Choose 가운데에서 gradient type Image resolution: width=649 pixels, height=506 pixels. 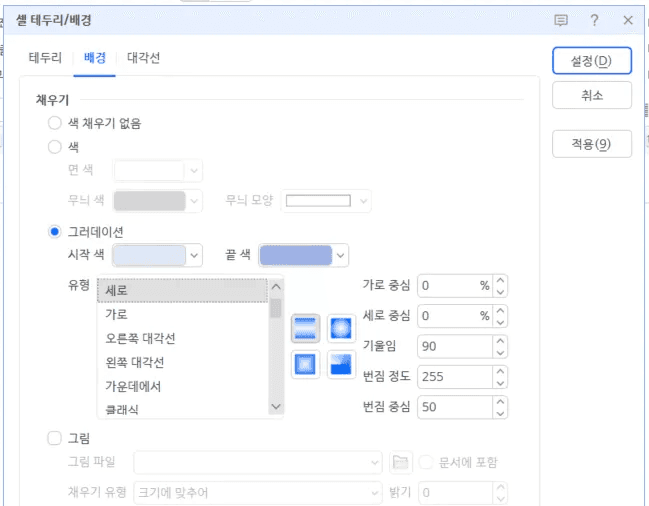coord(183,386)
